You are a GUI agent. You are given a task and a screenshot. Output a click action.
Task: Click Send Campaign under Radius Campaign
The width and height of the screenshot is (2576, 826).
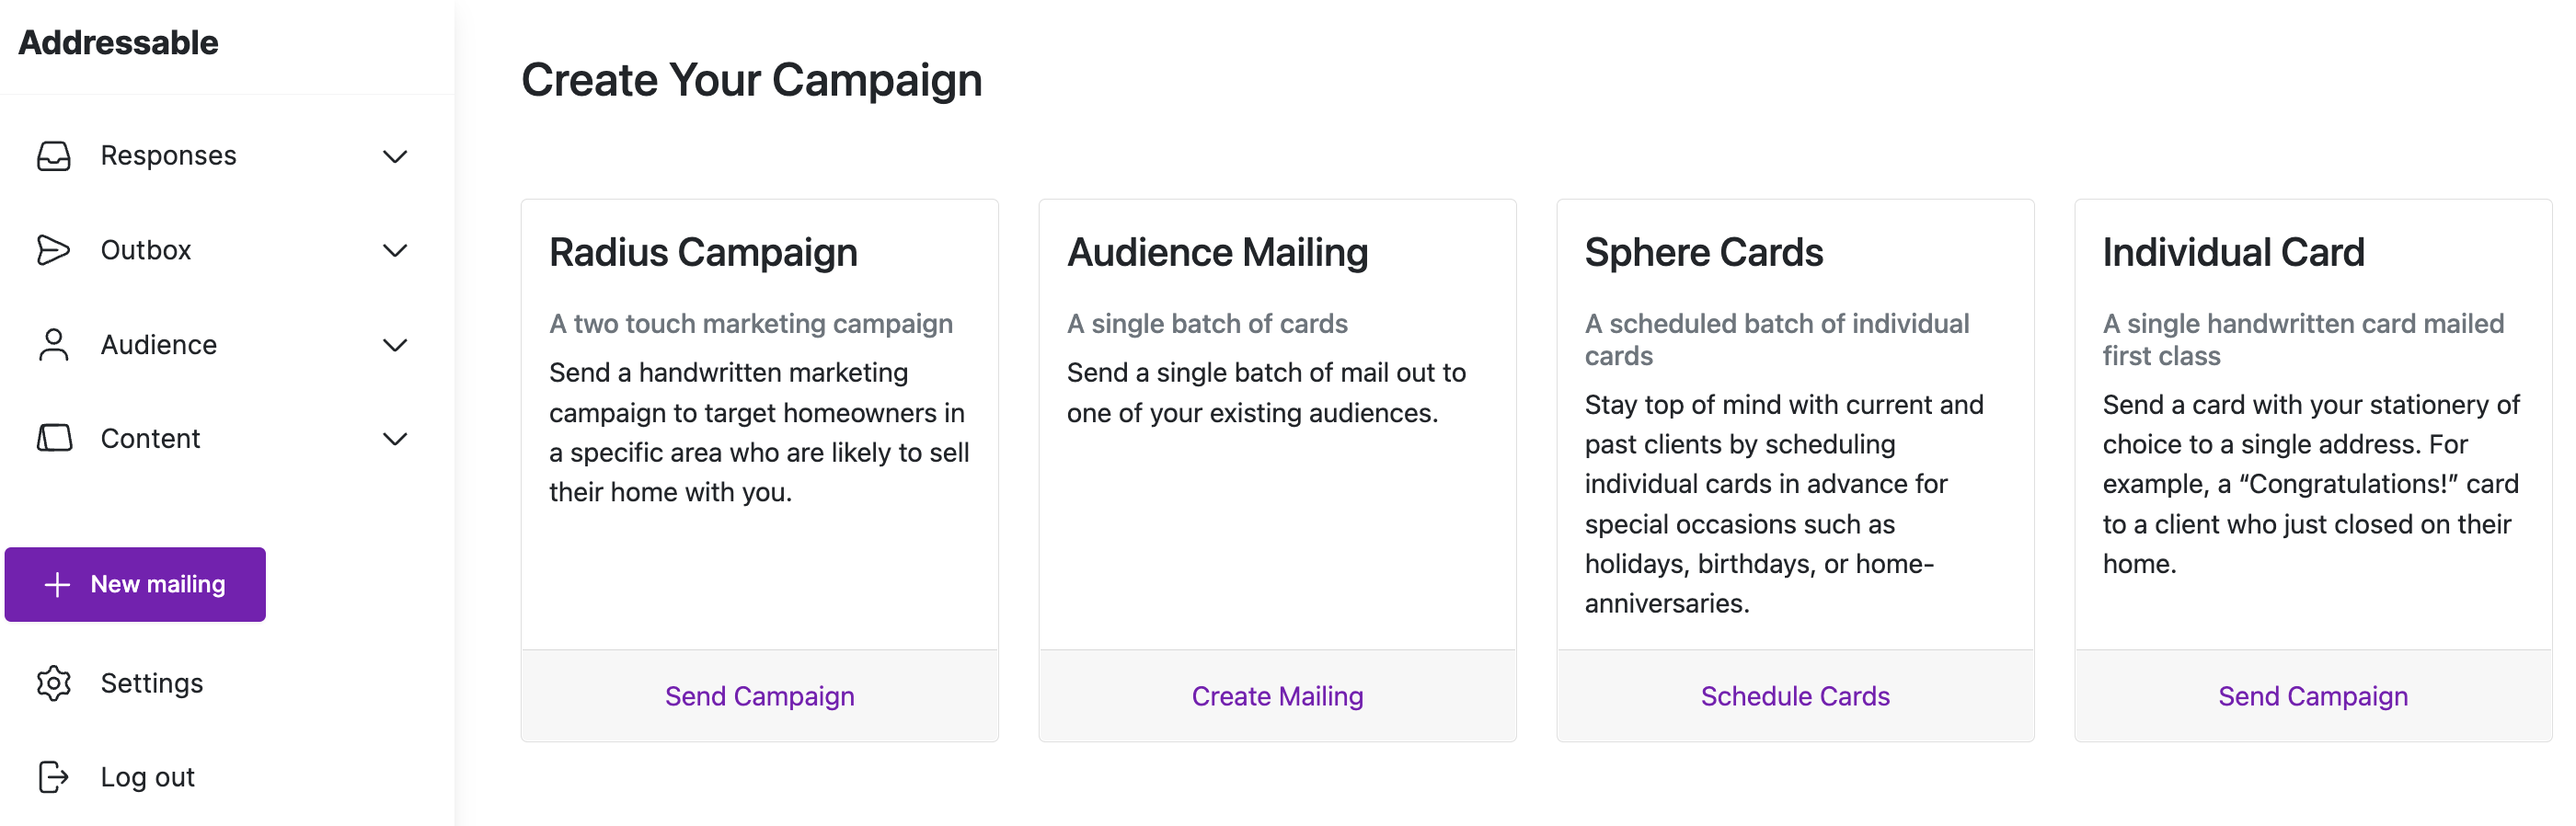click(760, 696)
